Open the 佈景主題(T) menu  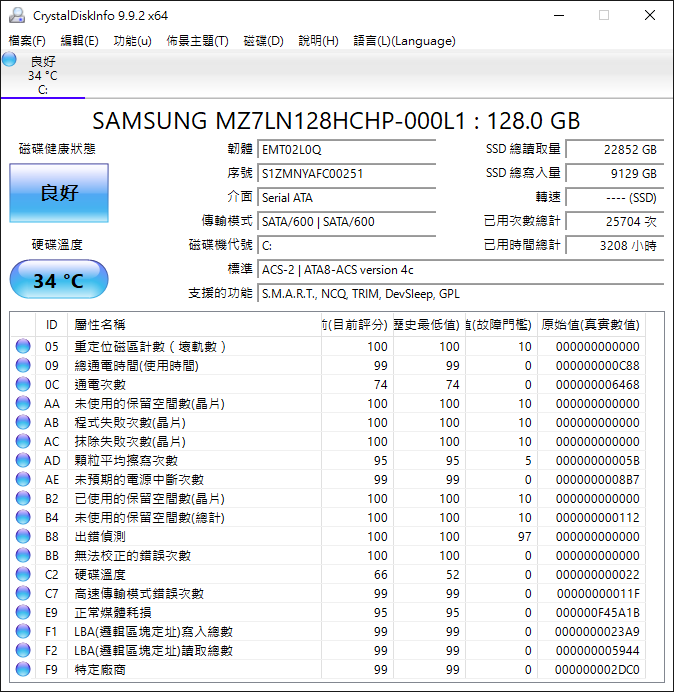tap(197, 41)
